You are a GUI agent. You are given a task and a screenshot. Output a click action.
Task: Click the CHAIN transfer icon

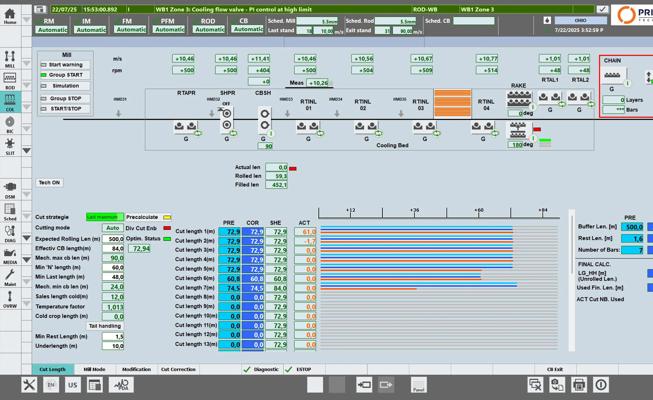tap(612, 75)
